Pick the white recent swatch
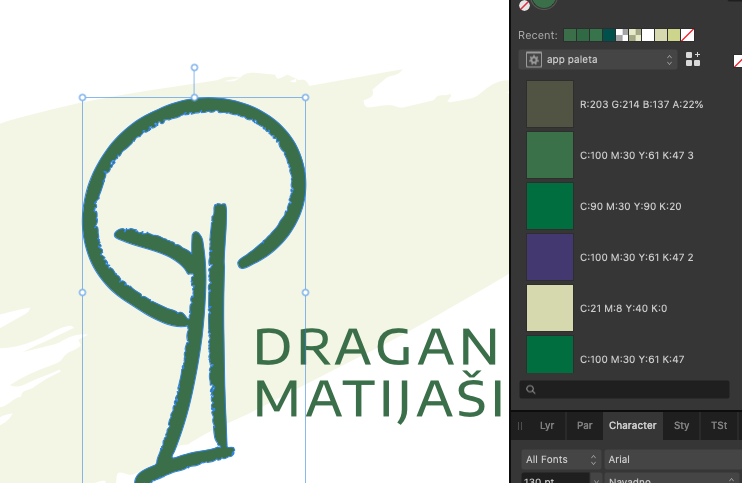This screenshot has width=742, height=483. 648,35
